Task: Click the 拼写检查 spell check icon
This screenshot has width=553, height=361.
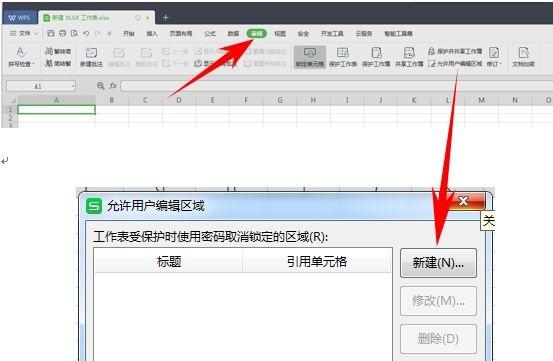Action: (21, 57)
